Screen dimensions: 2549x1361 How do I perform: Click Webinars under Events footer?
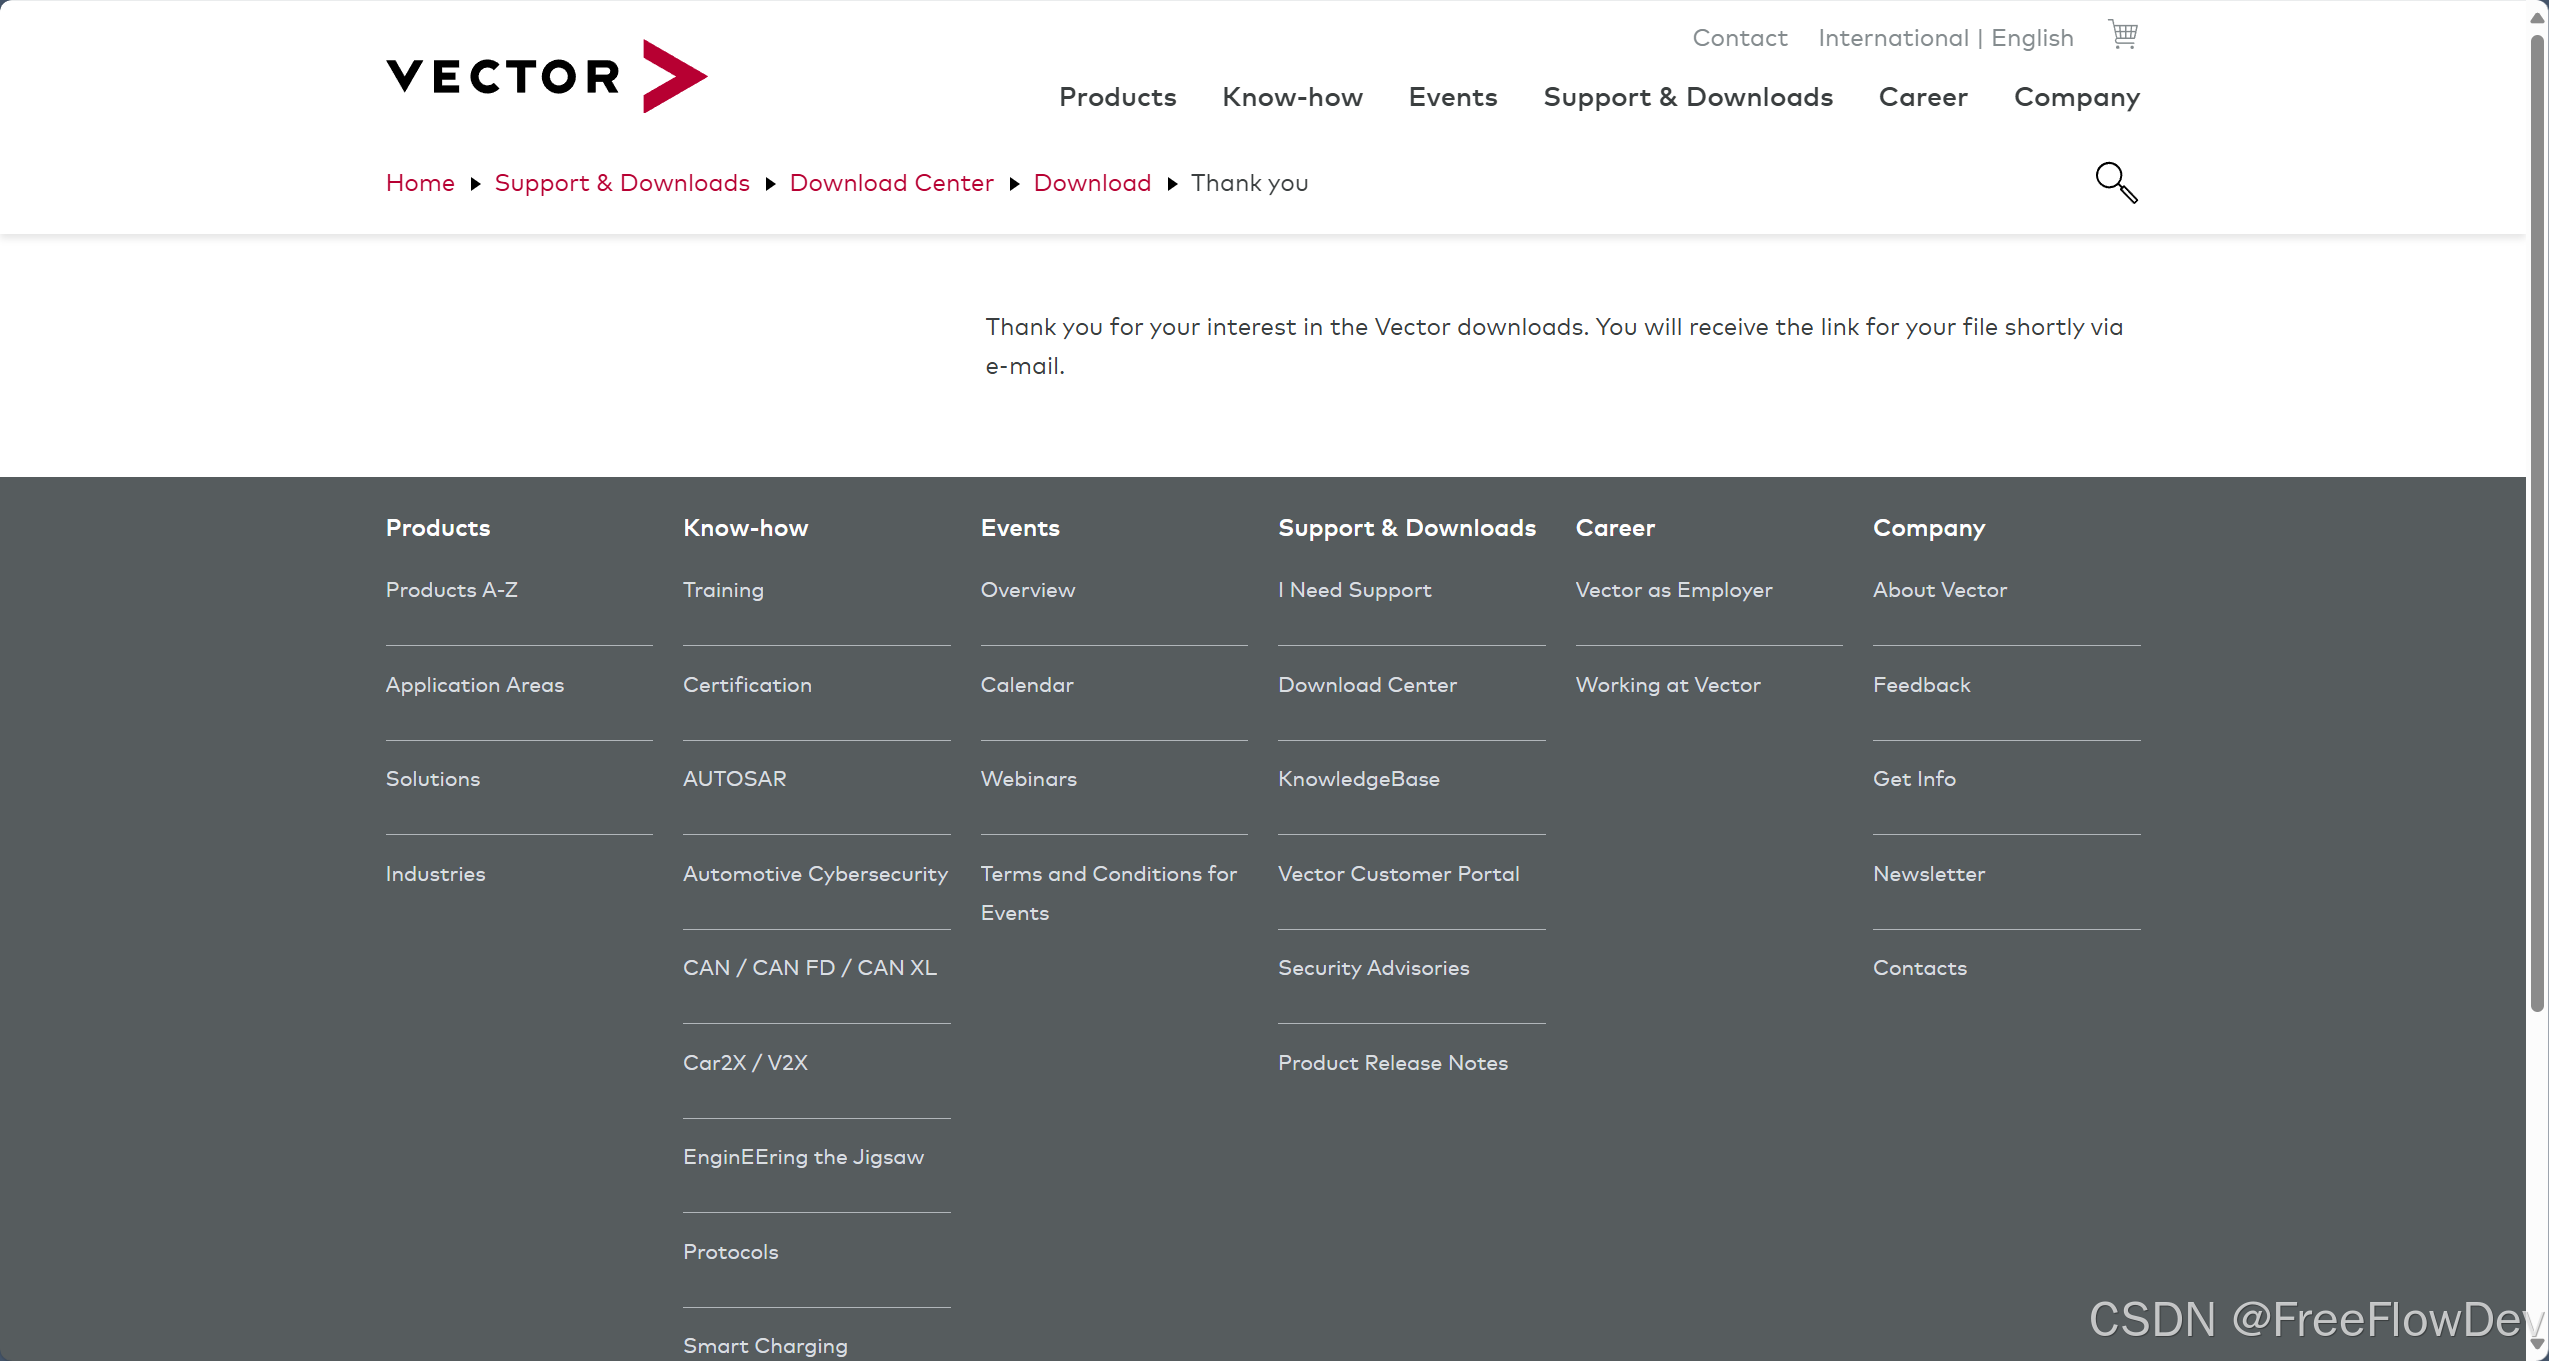(x=1028, y=779)
